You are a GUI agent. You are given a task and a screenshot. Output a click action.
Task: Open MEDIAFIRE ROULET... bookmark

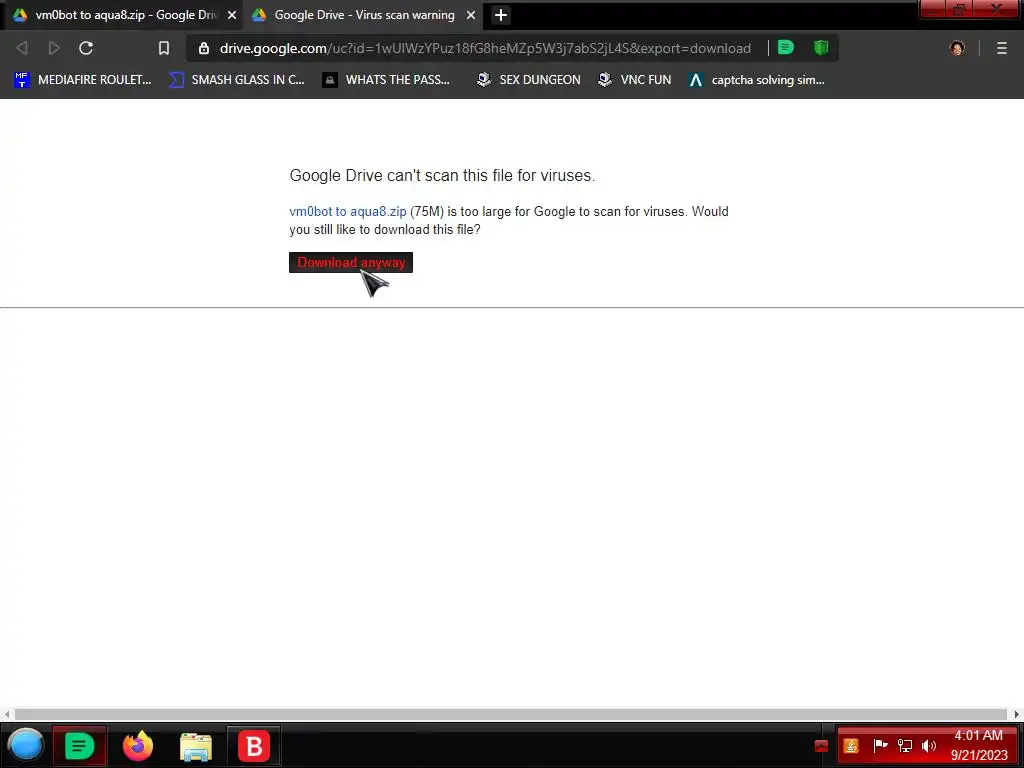click(83, 80)
